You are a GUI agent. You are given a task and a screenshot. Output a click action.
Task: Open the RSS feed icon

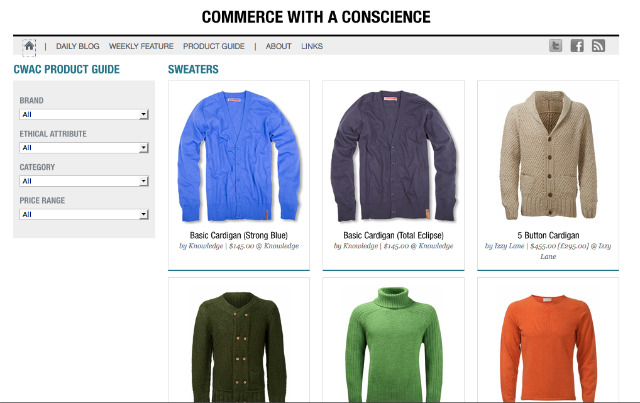point(598,46)
